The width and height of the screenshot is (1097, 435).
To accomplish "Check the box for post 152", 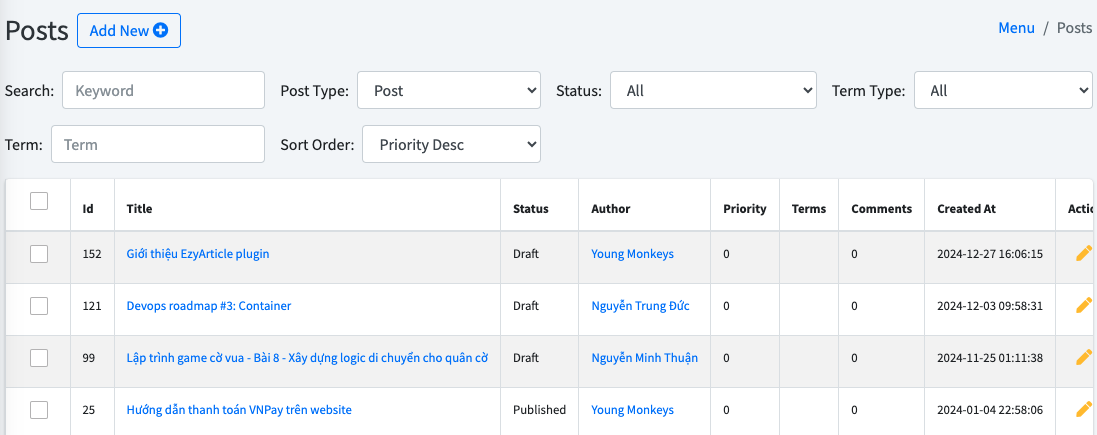I will pos(39,254).
